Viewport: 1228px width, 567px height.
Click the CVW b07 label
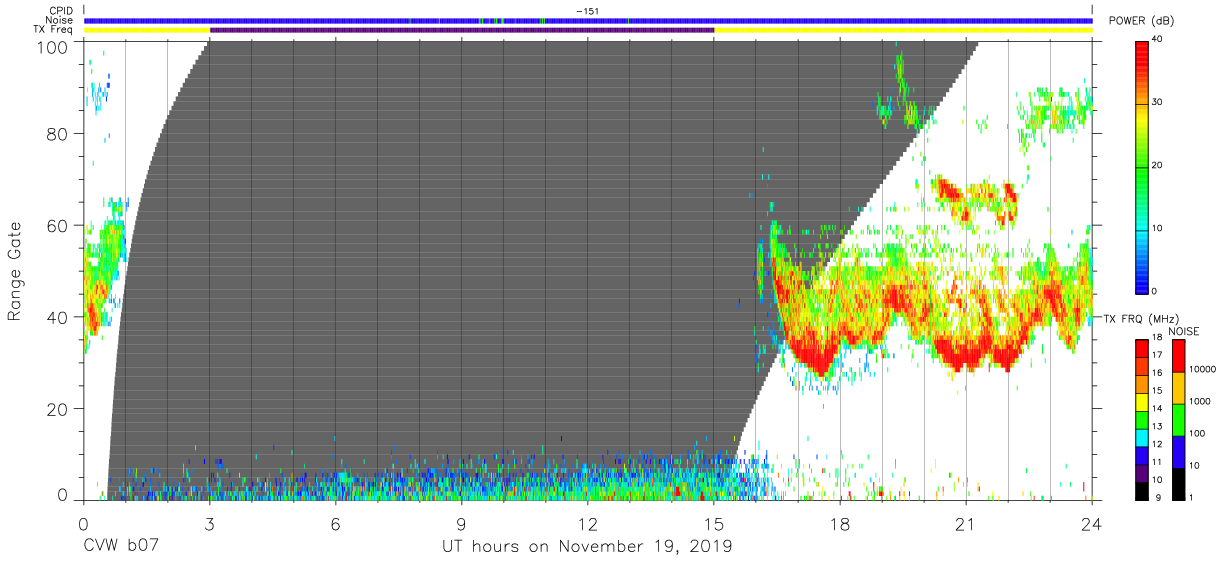tap(120, 547)
